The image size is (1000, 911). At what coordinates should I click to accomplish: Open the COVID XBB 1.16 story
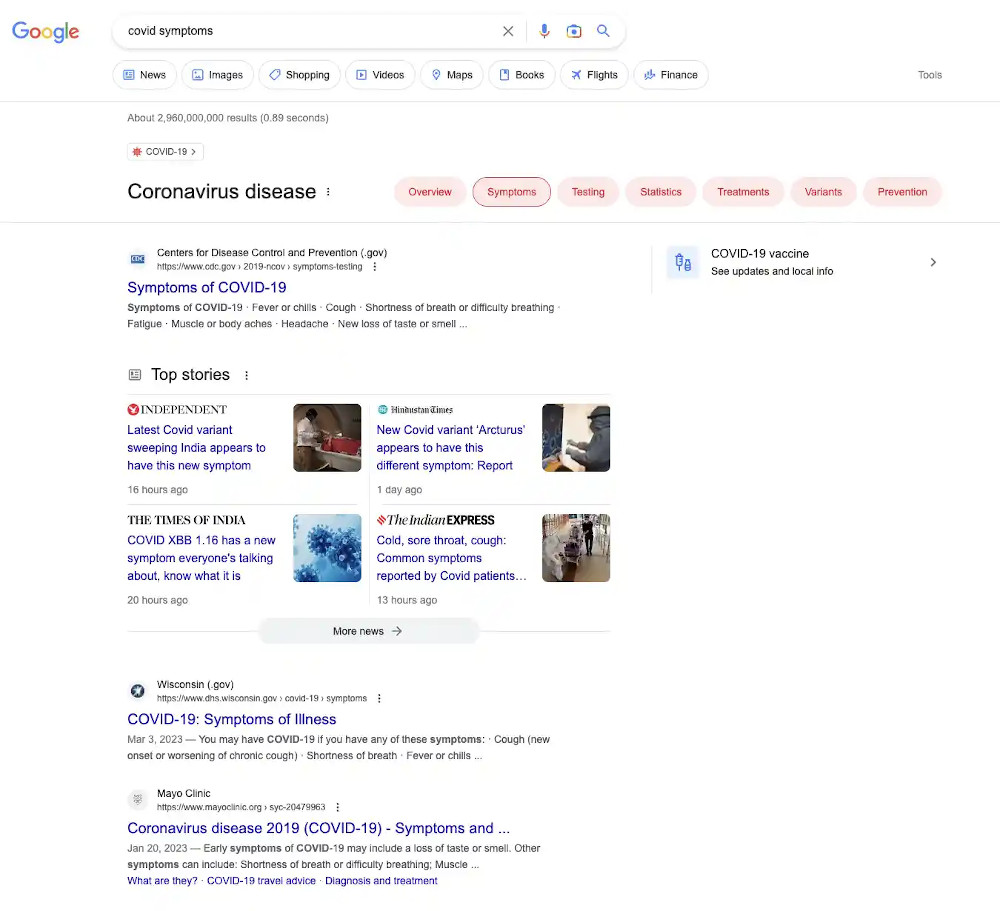(202, 558)
